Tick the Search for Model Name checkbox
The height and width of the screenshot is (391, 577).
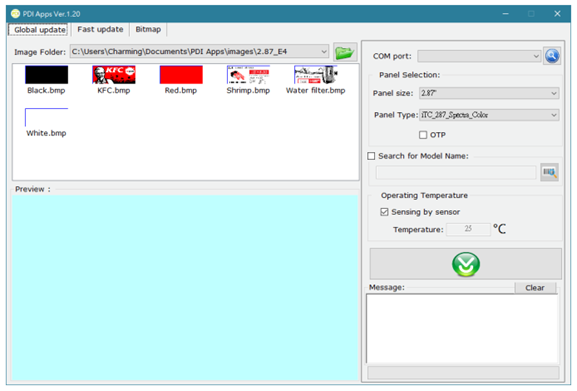point(371,156)
